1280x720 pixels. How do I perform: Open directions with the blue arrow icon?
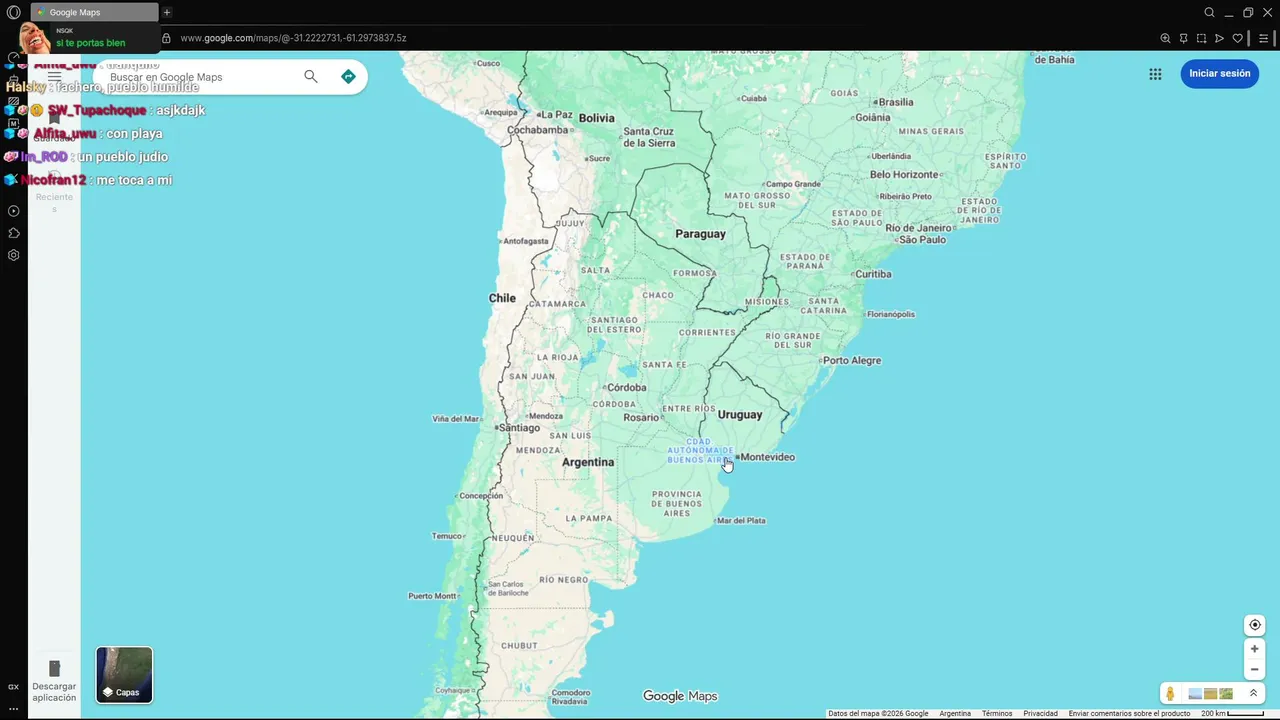coord(348,77)
